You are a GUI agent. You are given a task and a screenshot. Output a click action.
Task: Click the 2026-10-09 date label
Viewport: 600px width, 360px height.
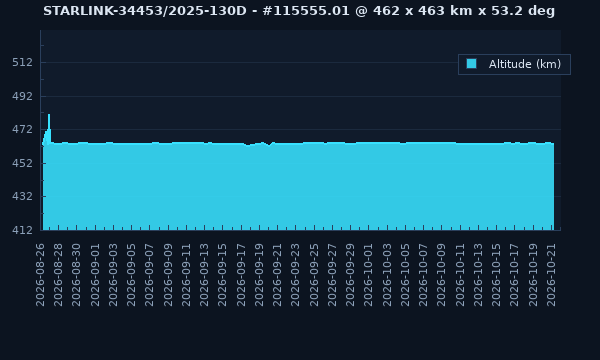click(442, 275)
